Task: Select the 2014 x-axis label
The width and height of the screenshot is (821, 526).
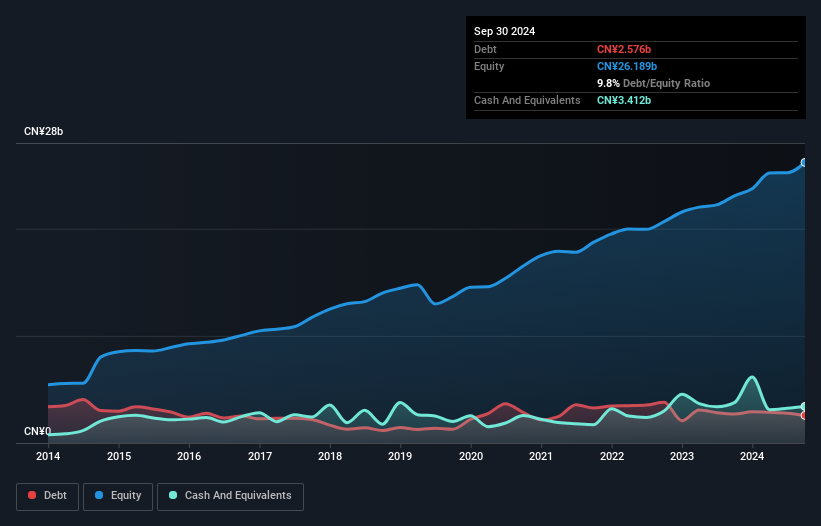Action: 48,457
